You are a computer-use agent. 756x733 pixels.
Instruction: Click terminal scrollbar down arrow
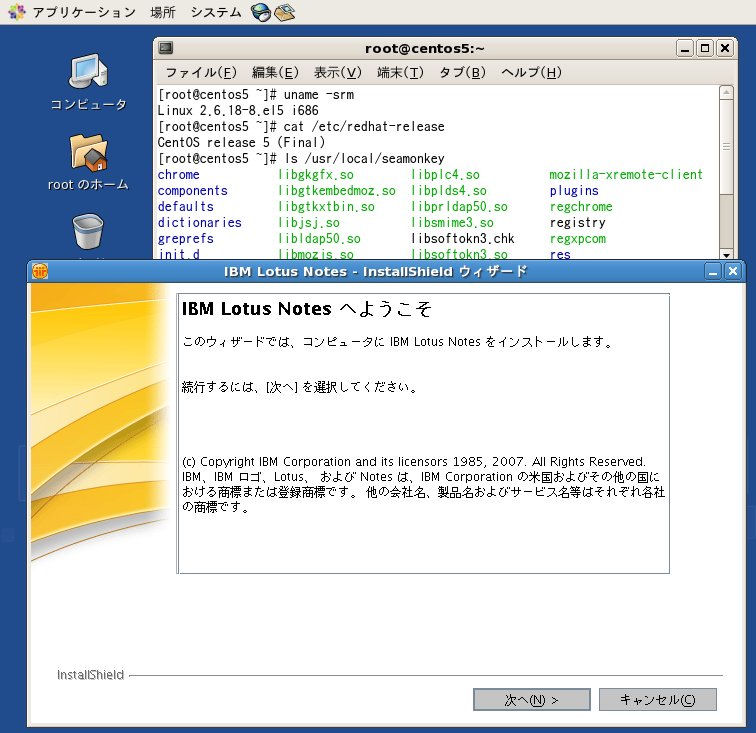(726, 255)
